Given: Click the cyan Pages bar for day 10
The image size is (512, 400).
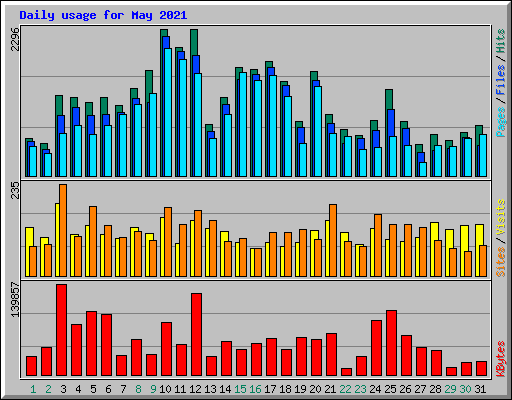Looking at the screenshot, I should 168,112.
